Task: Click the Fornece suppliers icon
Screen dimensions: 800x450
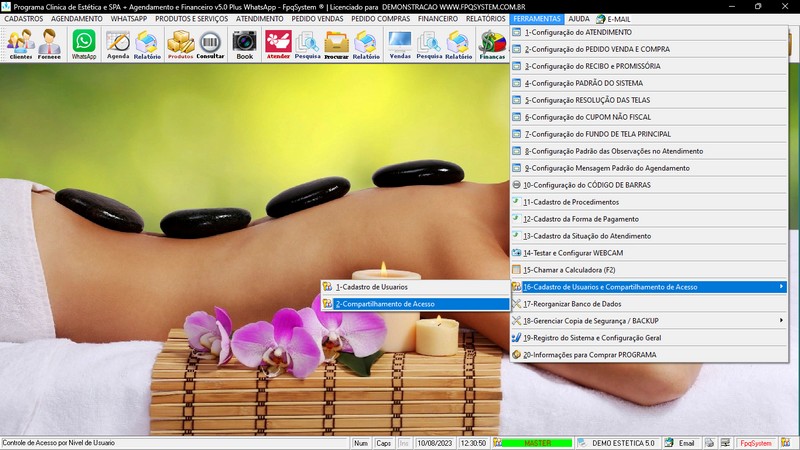Action: [x=50, y=43]
